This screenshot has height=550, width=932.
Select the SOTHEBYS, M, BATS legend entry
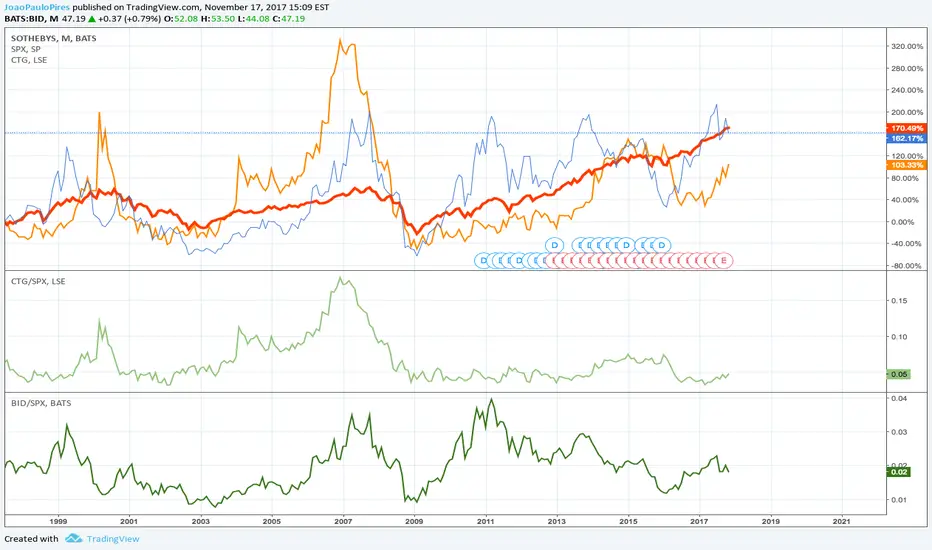point(53,38)
